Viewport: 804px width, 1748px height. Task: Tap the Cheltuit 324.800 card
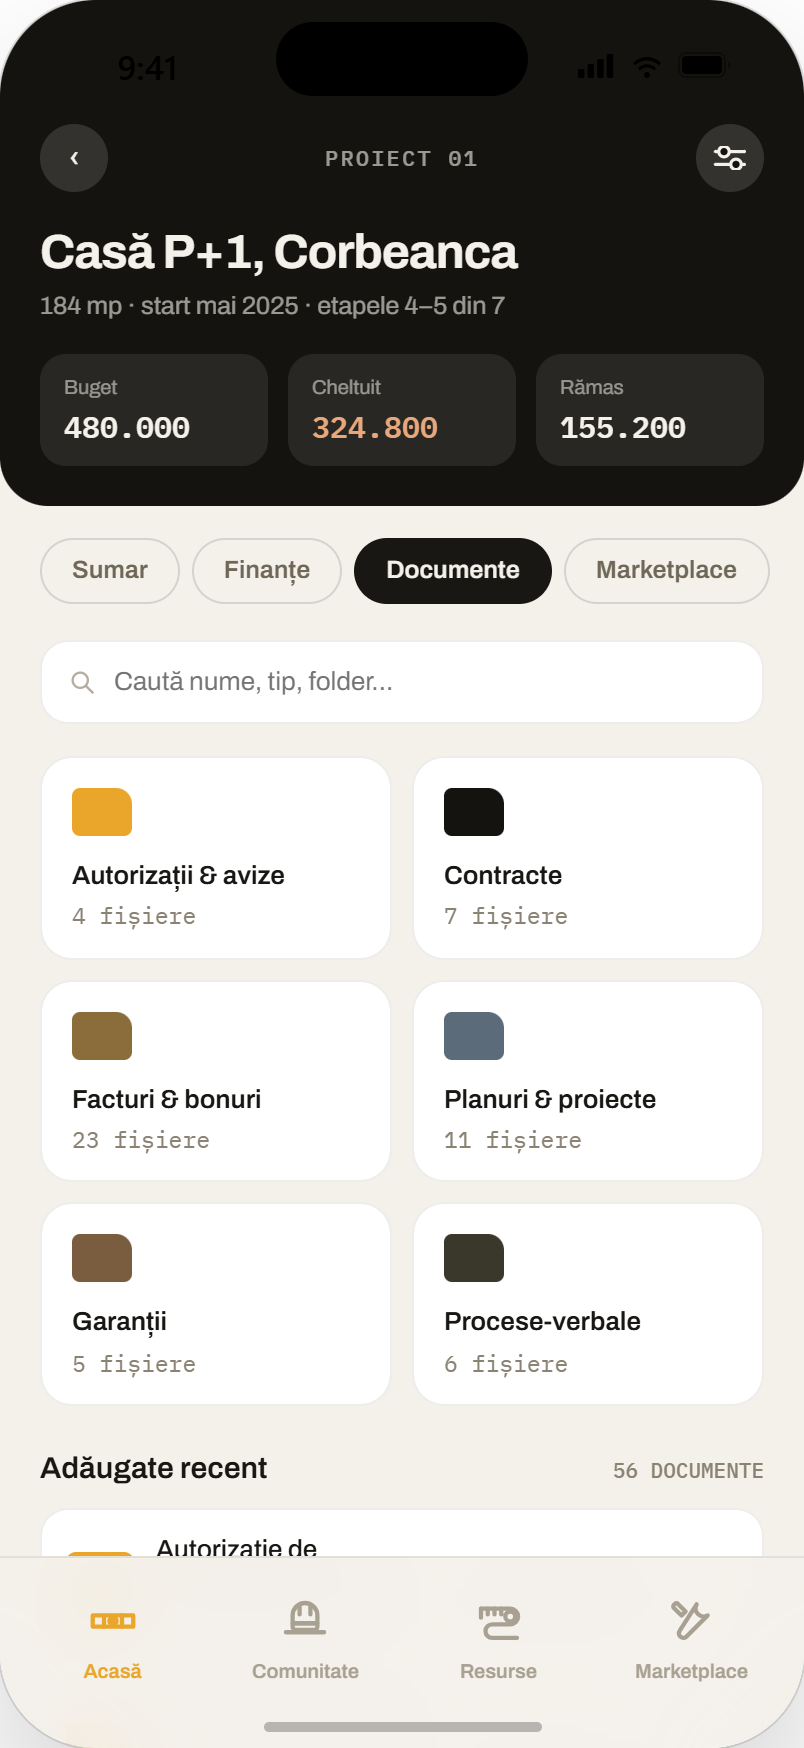pos(402,410)
